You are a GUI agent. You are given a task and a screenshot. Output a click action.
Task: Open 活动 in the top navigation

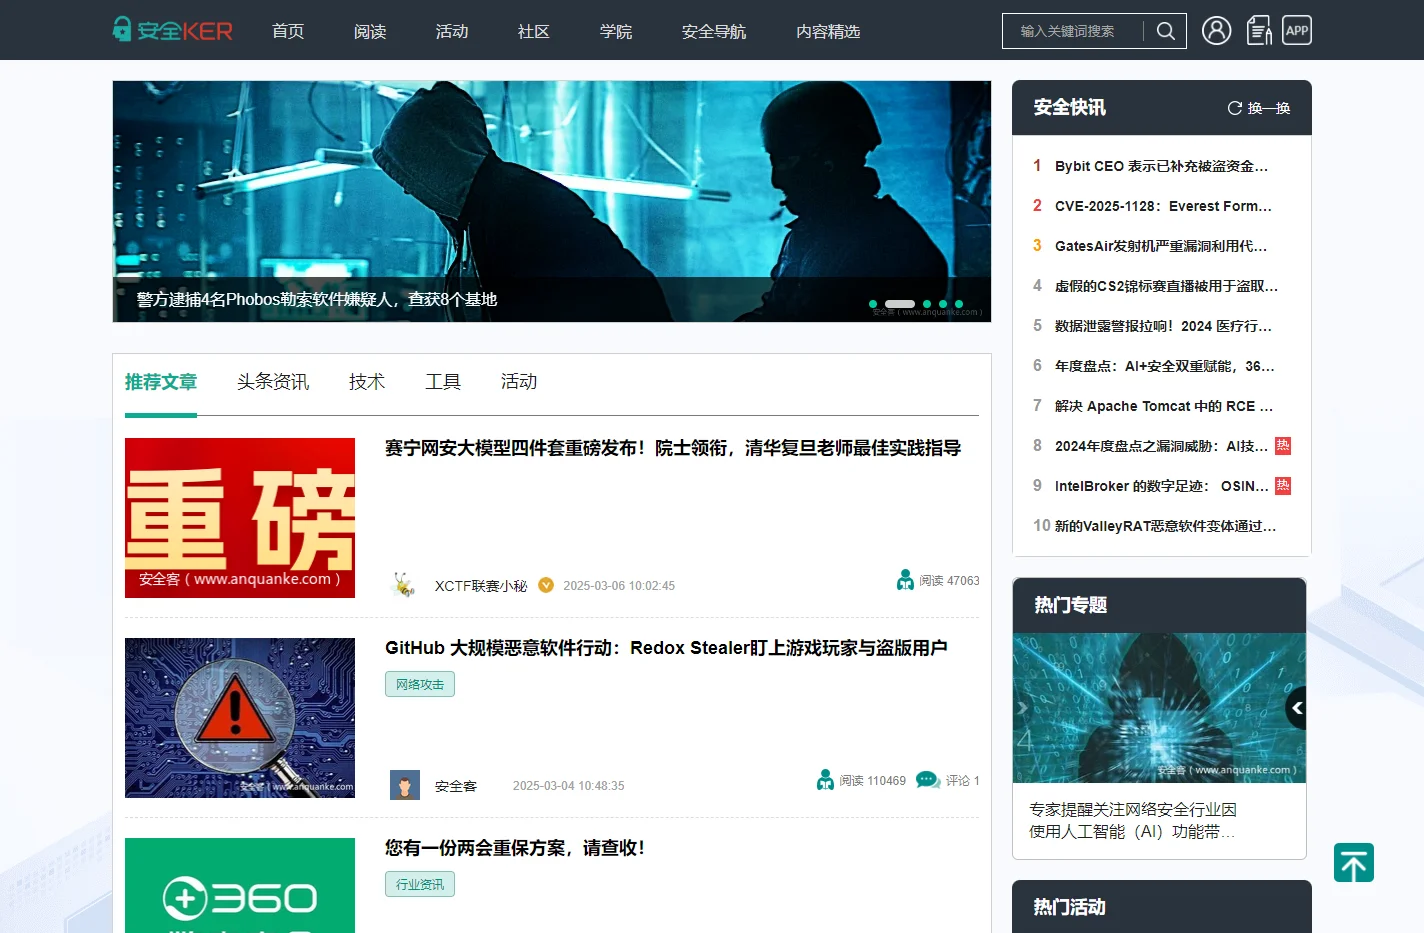pyautogui.click(x=452, y=31)
